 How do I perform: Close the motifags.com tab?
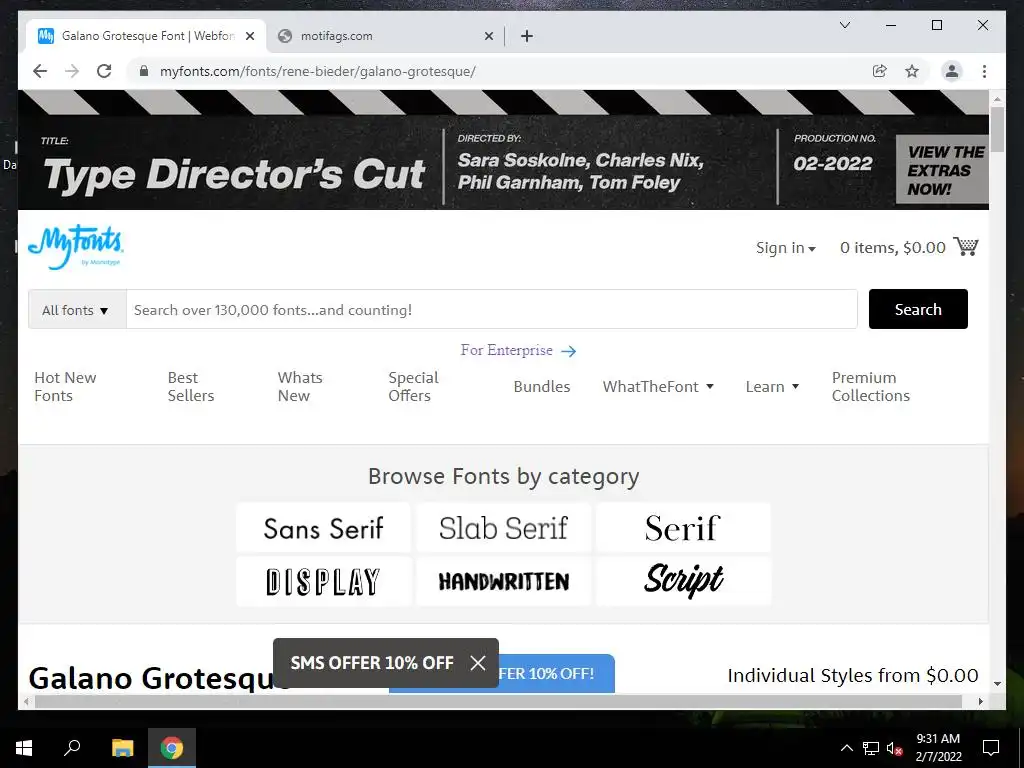tap(488, 37)
